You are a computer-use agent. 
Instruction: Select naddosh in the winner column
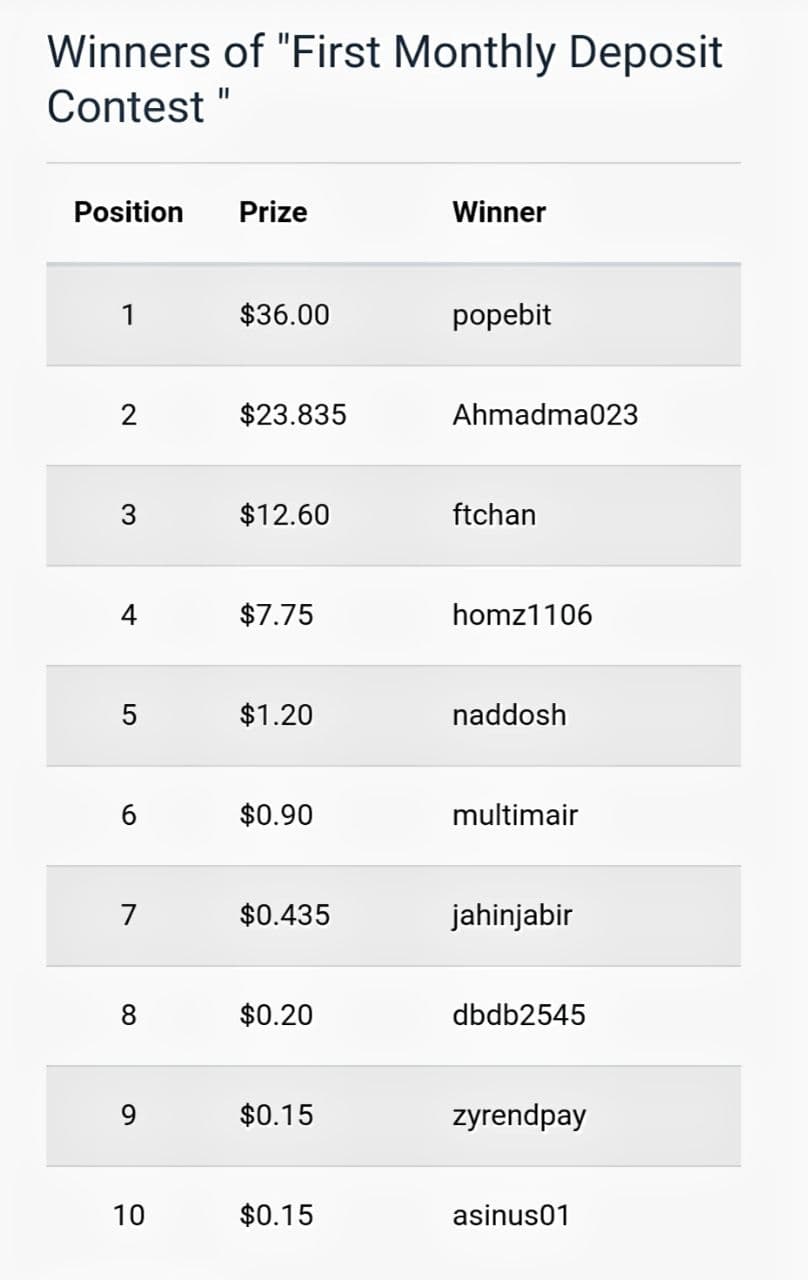509,715
